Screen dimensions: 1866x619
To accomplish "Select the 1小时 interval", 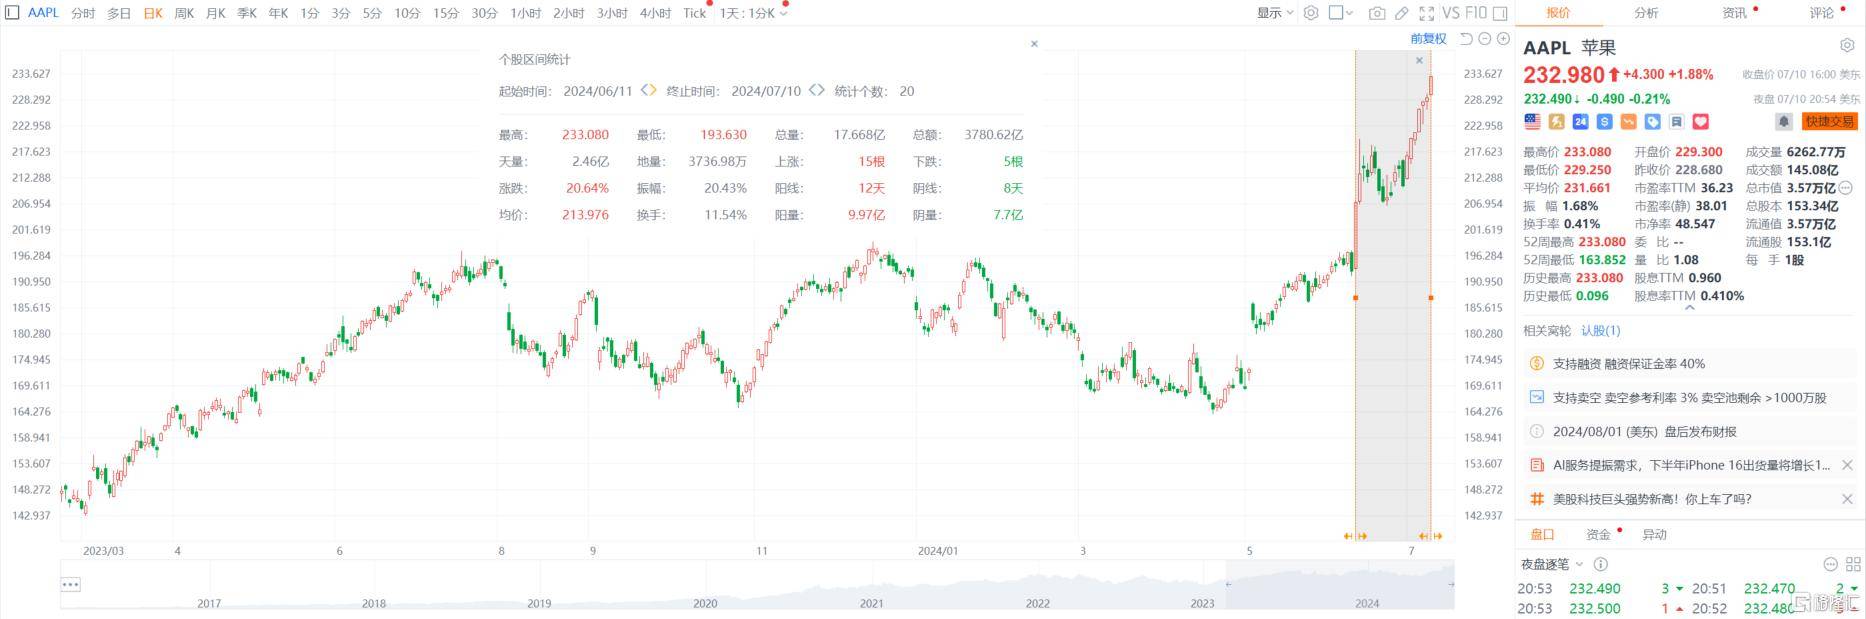I will [x=525, y=13].
